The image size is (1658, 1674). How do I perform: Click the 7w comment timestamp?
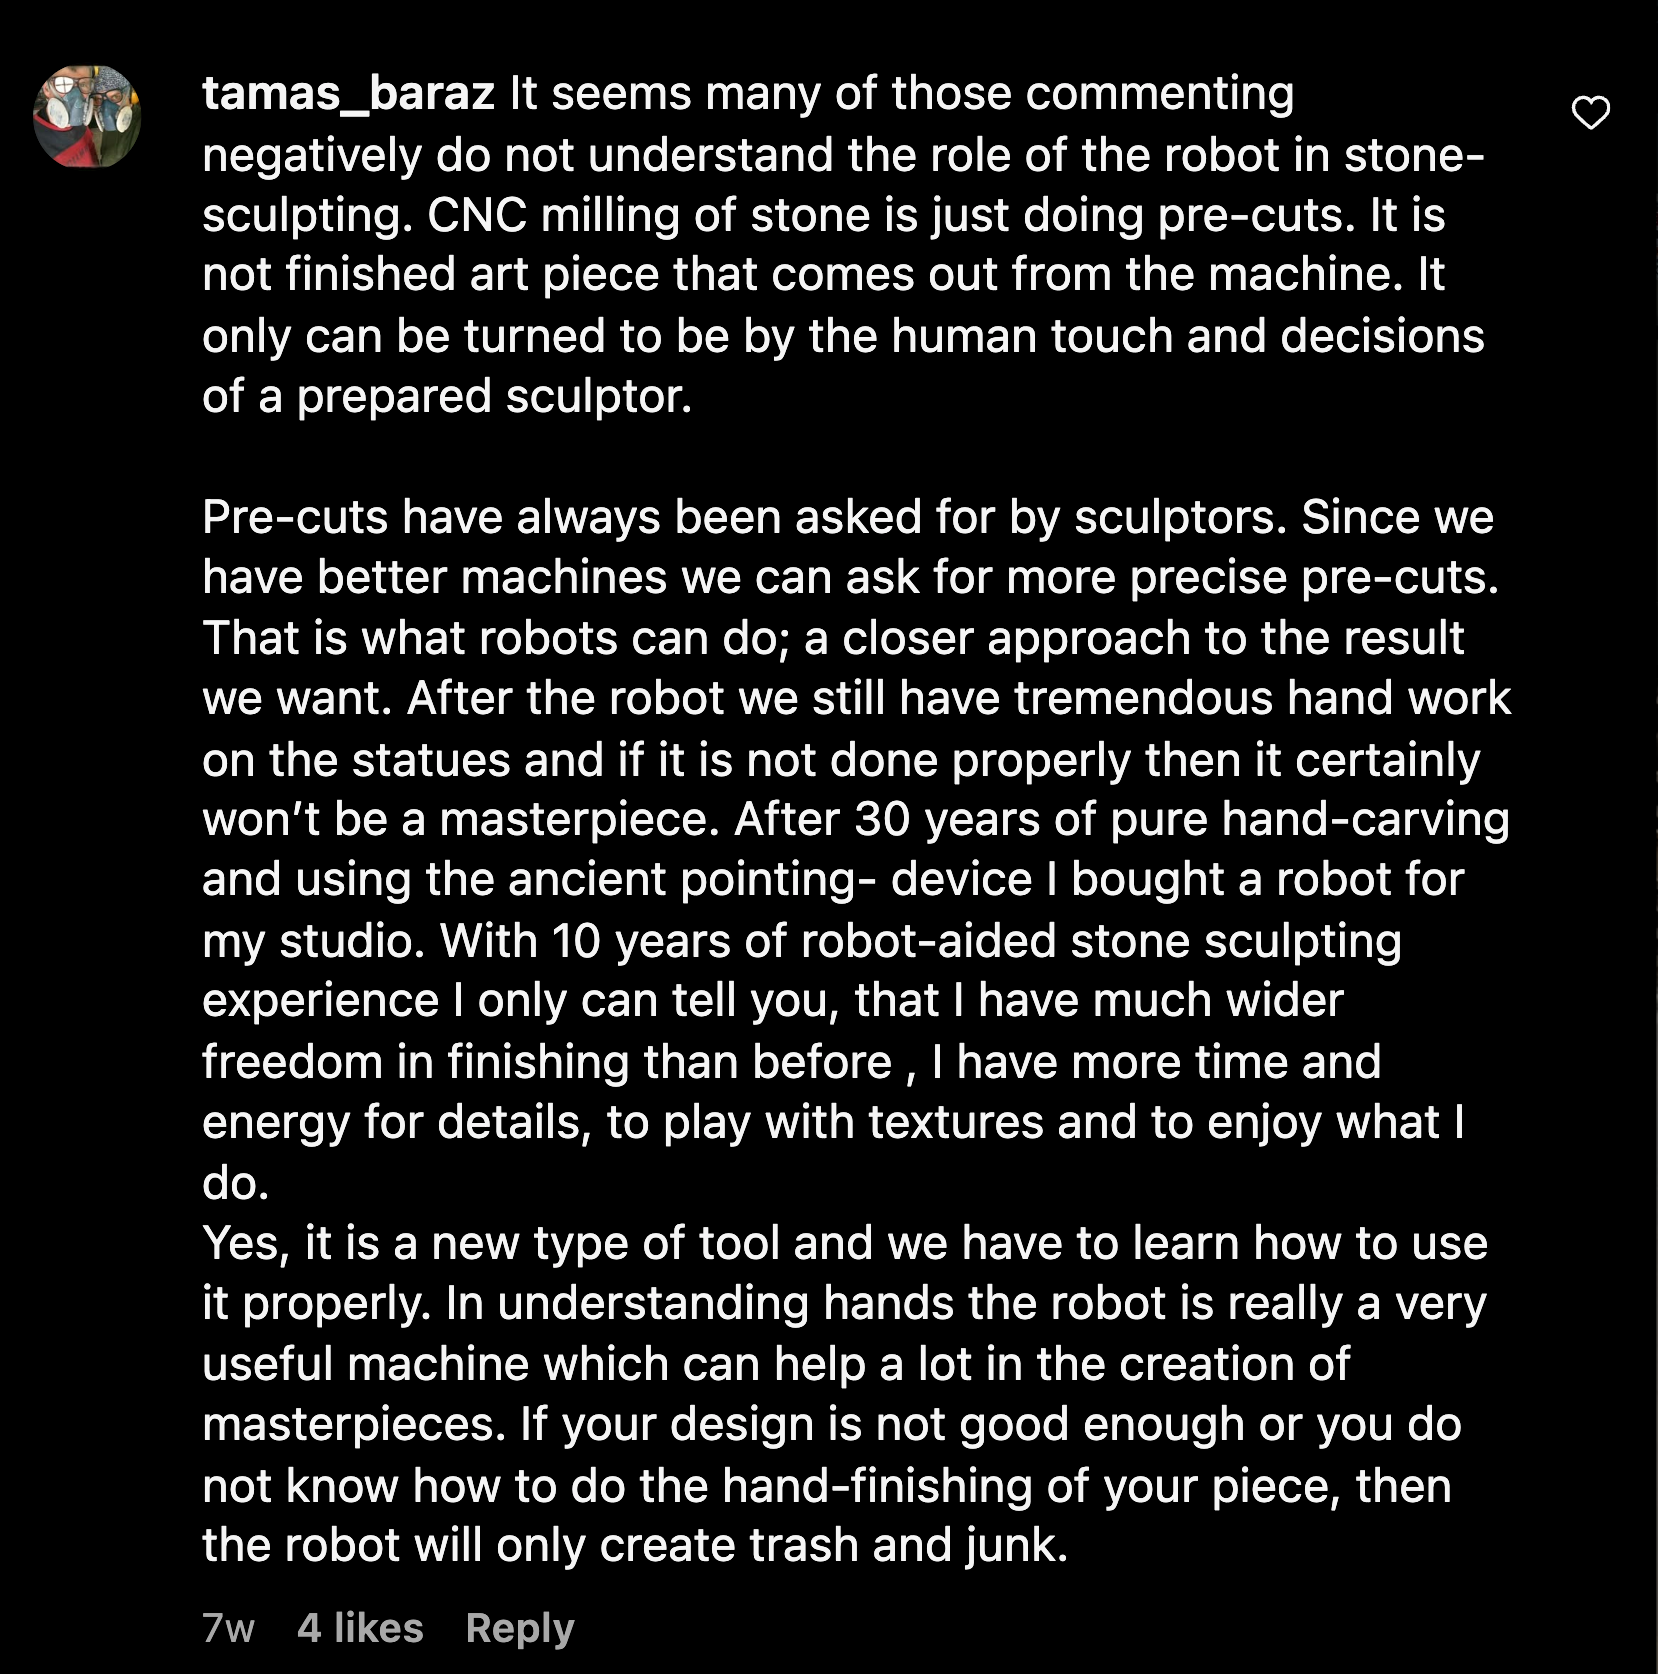tap(228, 1628)
